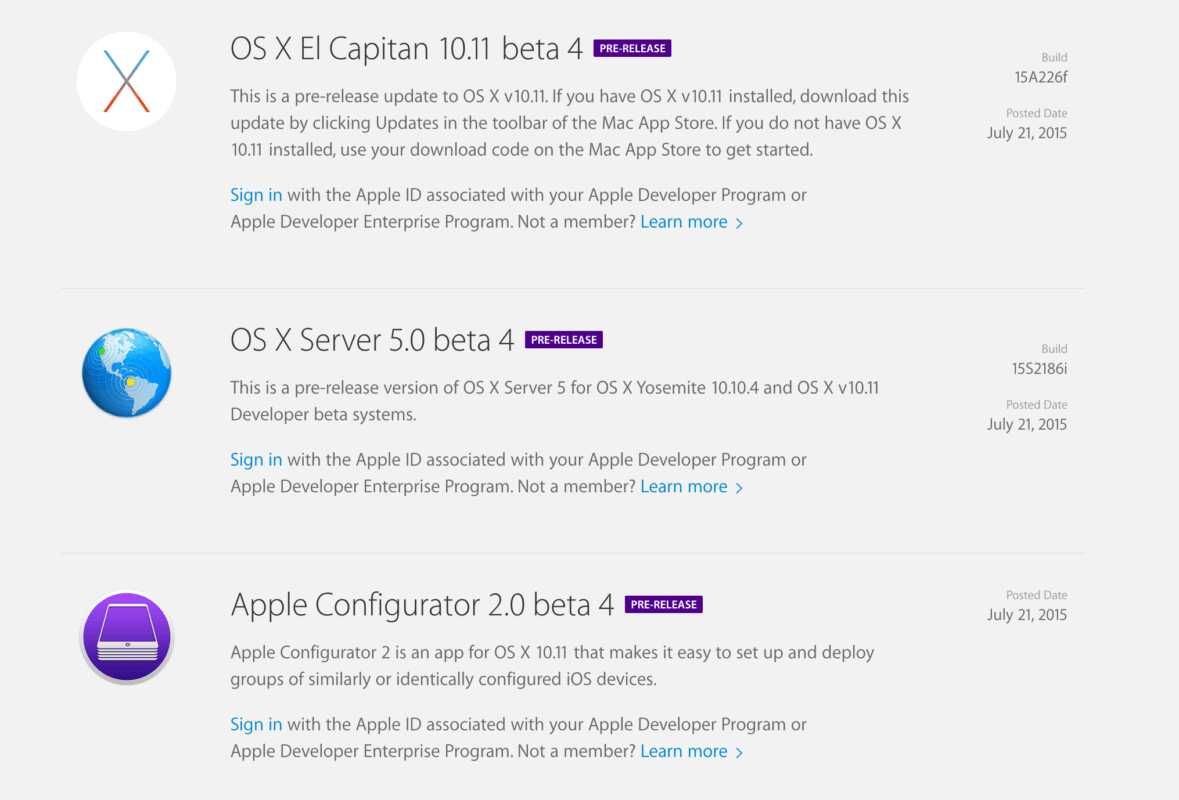Image resolution: width=1179 pixels, height=800 pixels.
Task: Click build number 15A226f
Action: 1040,77
